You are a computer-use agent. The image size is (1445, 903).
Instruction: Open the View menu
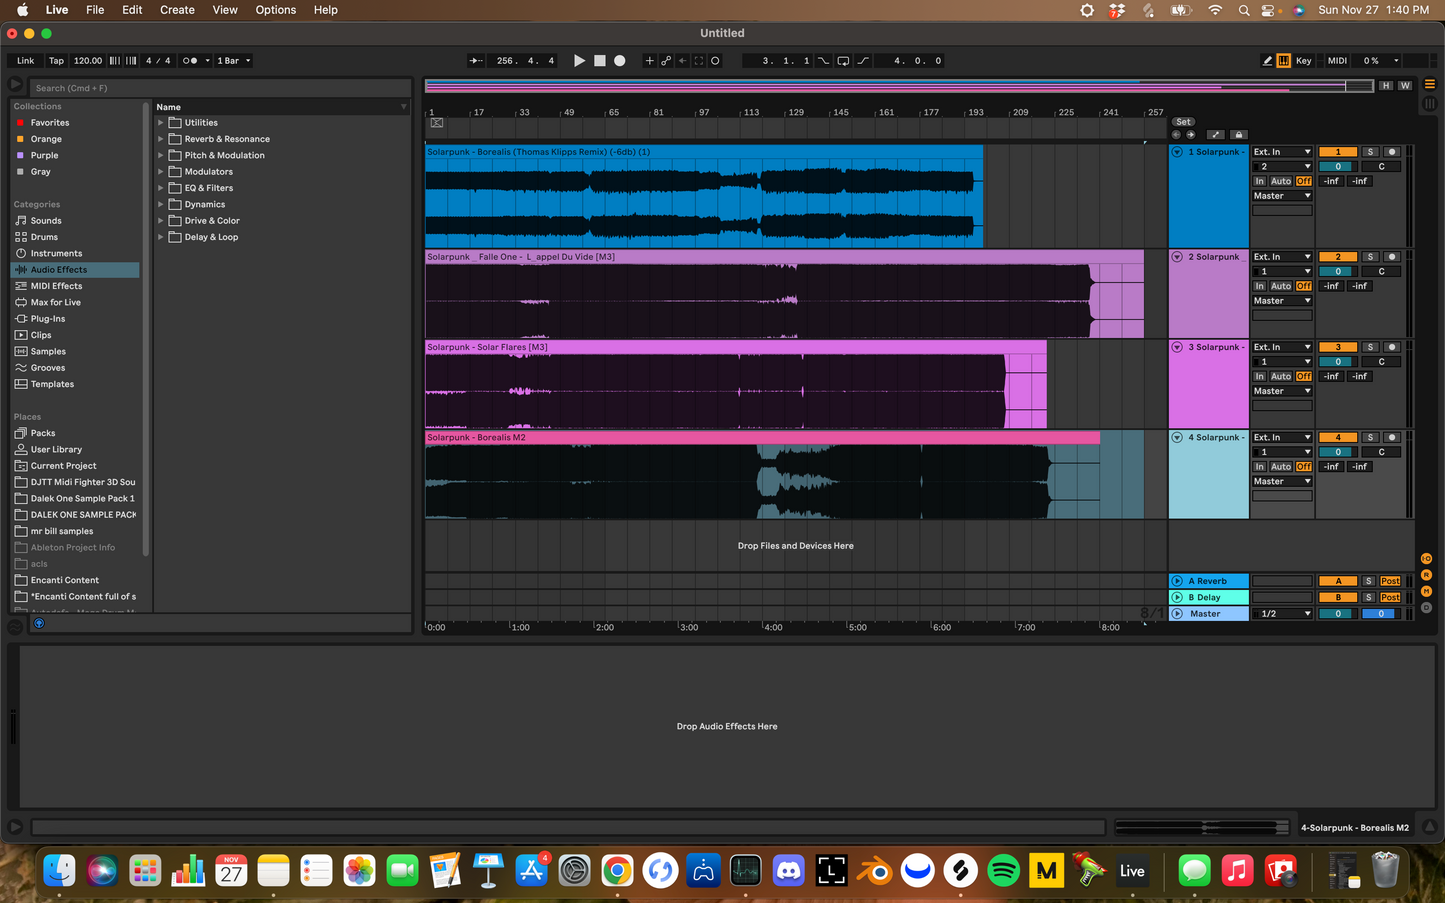coord(225,10)
